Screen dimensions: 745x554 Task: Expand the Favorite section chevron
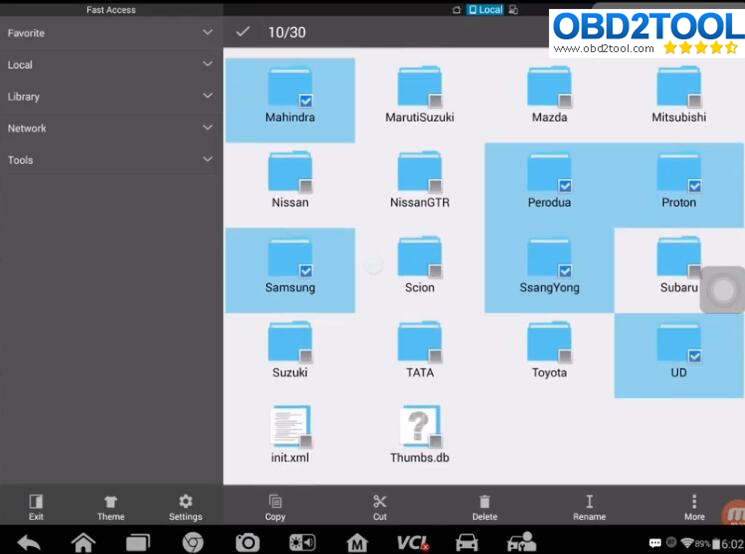[x=208, y=32]
